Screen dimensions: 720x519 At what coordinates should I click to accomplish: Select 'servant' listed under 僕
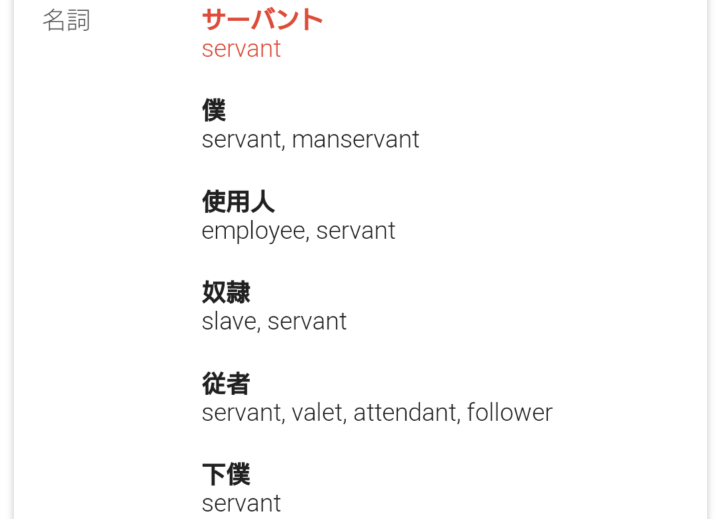tap(240, 139)
